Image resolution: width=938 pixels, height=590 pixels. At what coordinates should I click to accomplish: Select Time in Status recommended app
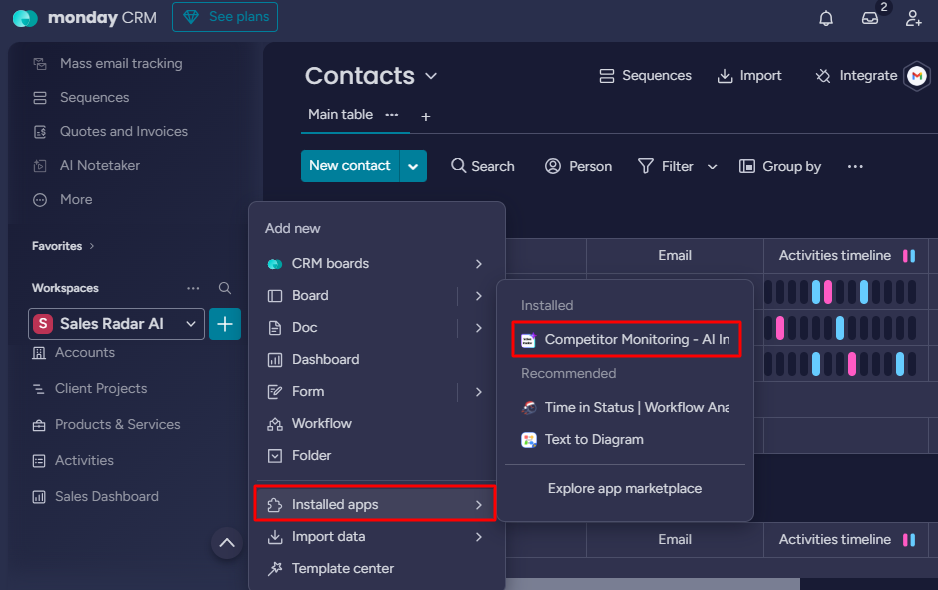pos(626,407)
